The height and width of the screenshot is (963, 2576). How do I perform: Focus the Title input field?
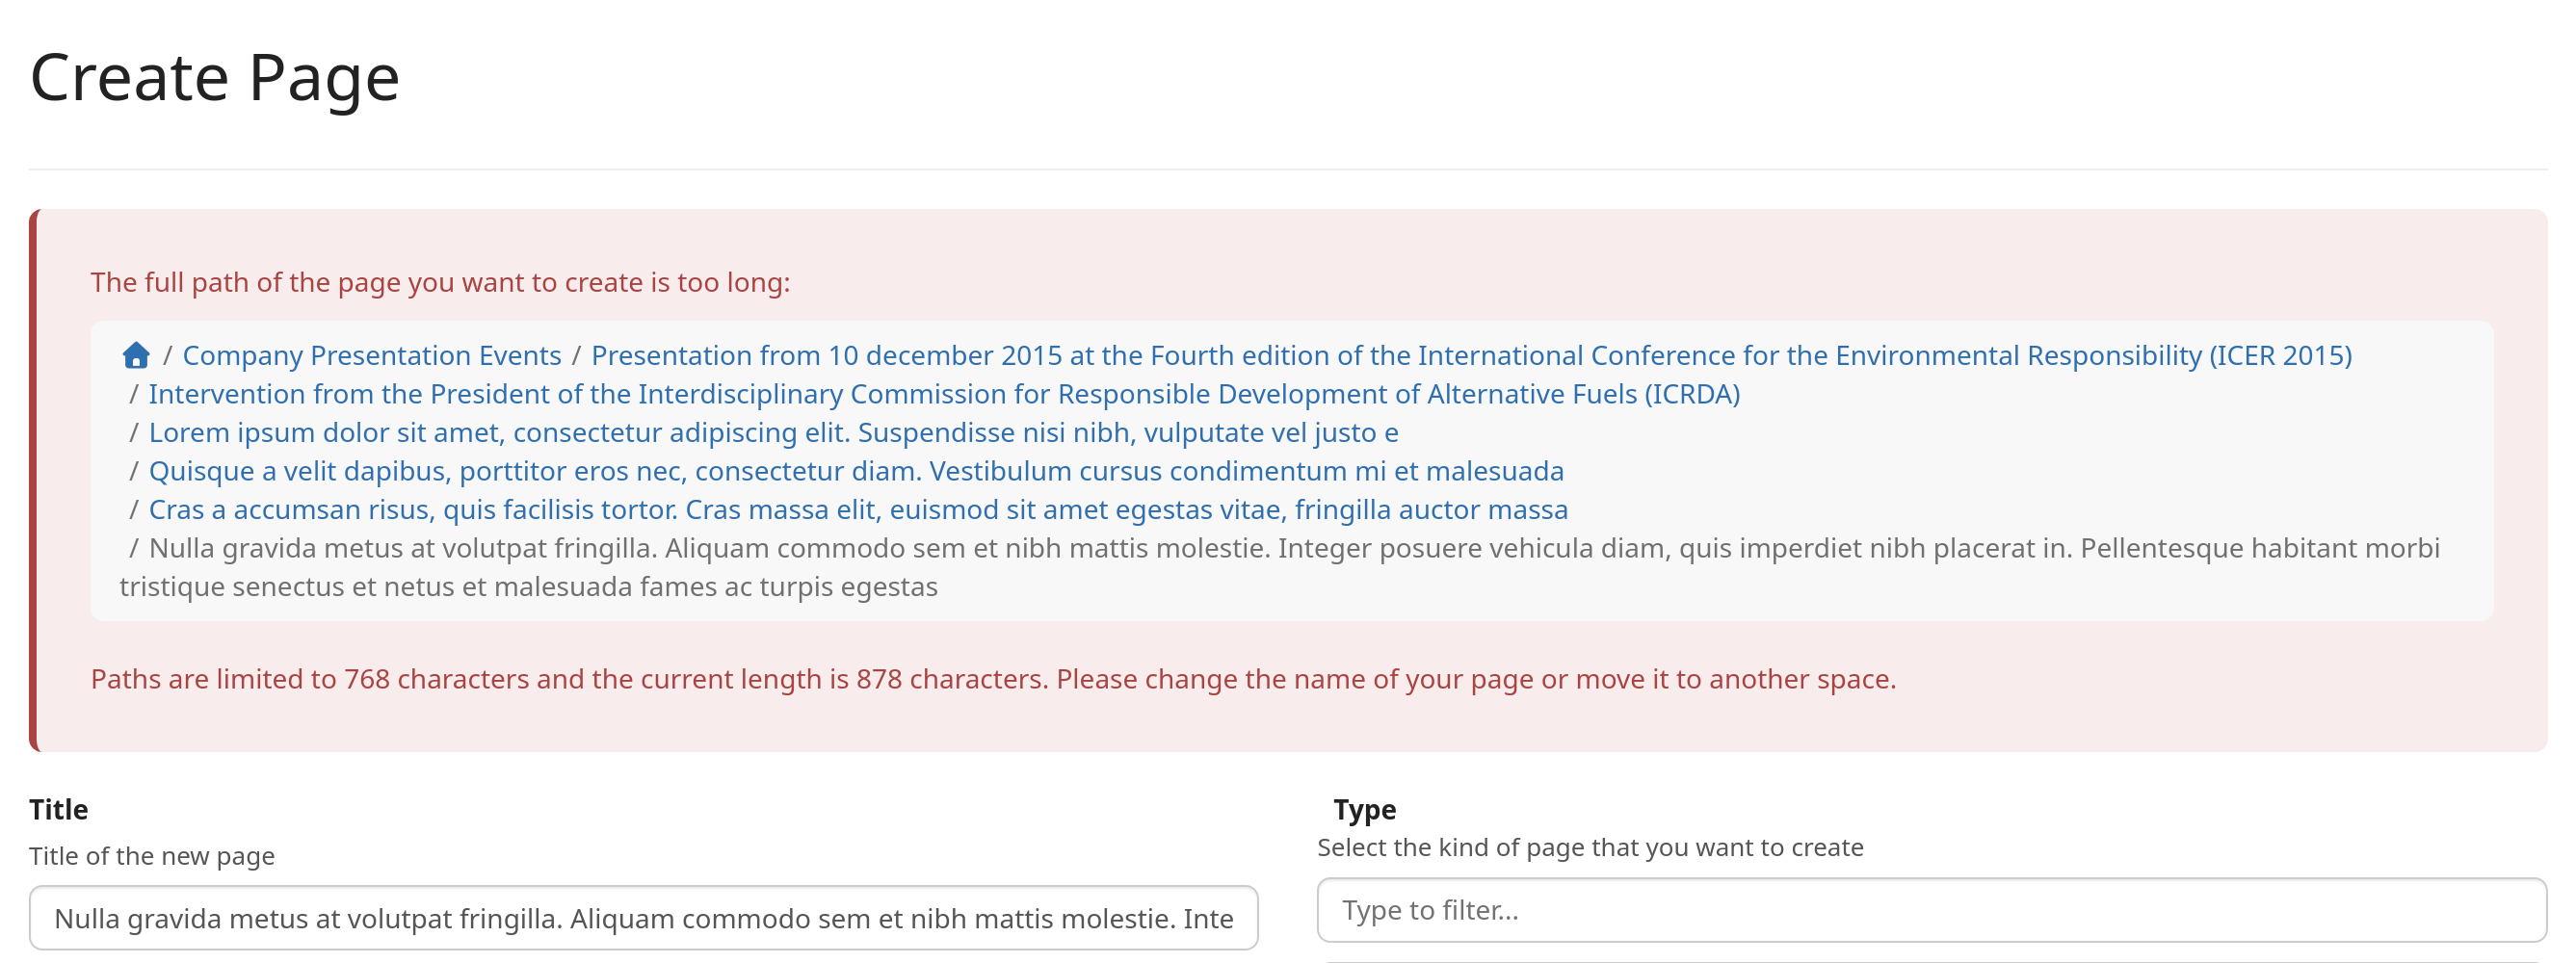point(642,918)
